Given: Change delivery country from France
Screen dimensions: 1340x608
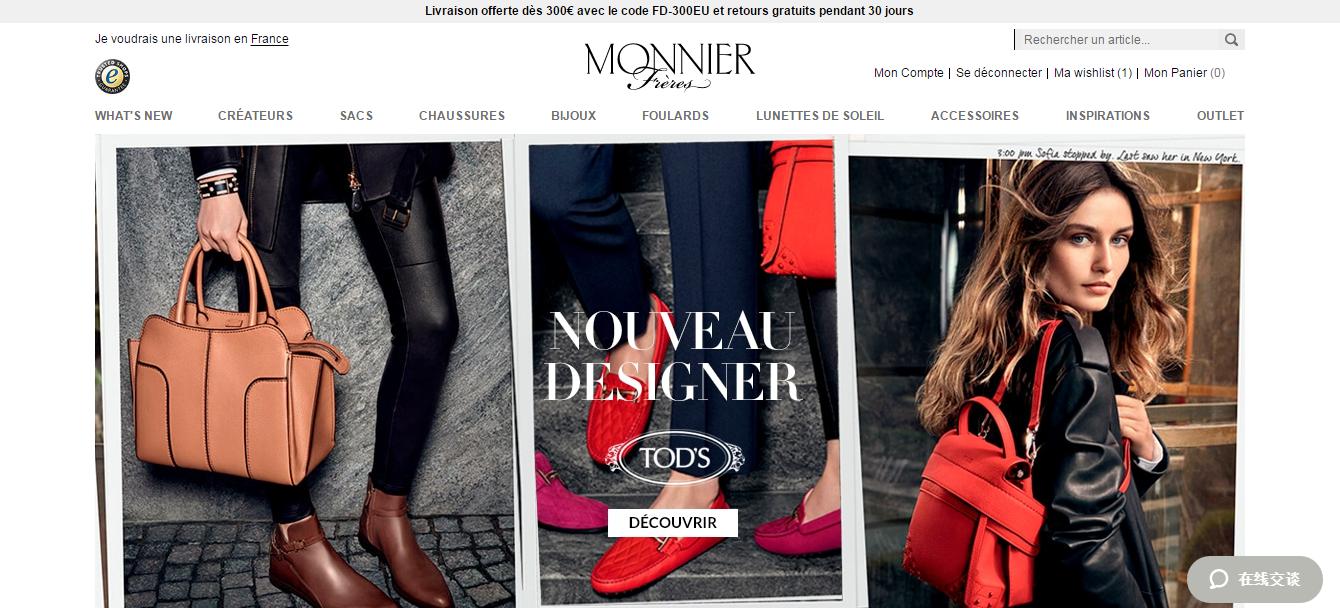Looking at the screenshot, I should point(270,39).
